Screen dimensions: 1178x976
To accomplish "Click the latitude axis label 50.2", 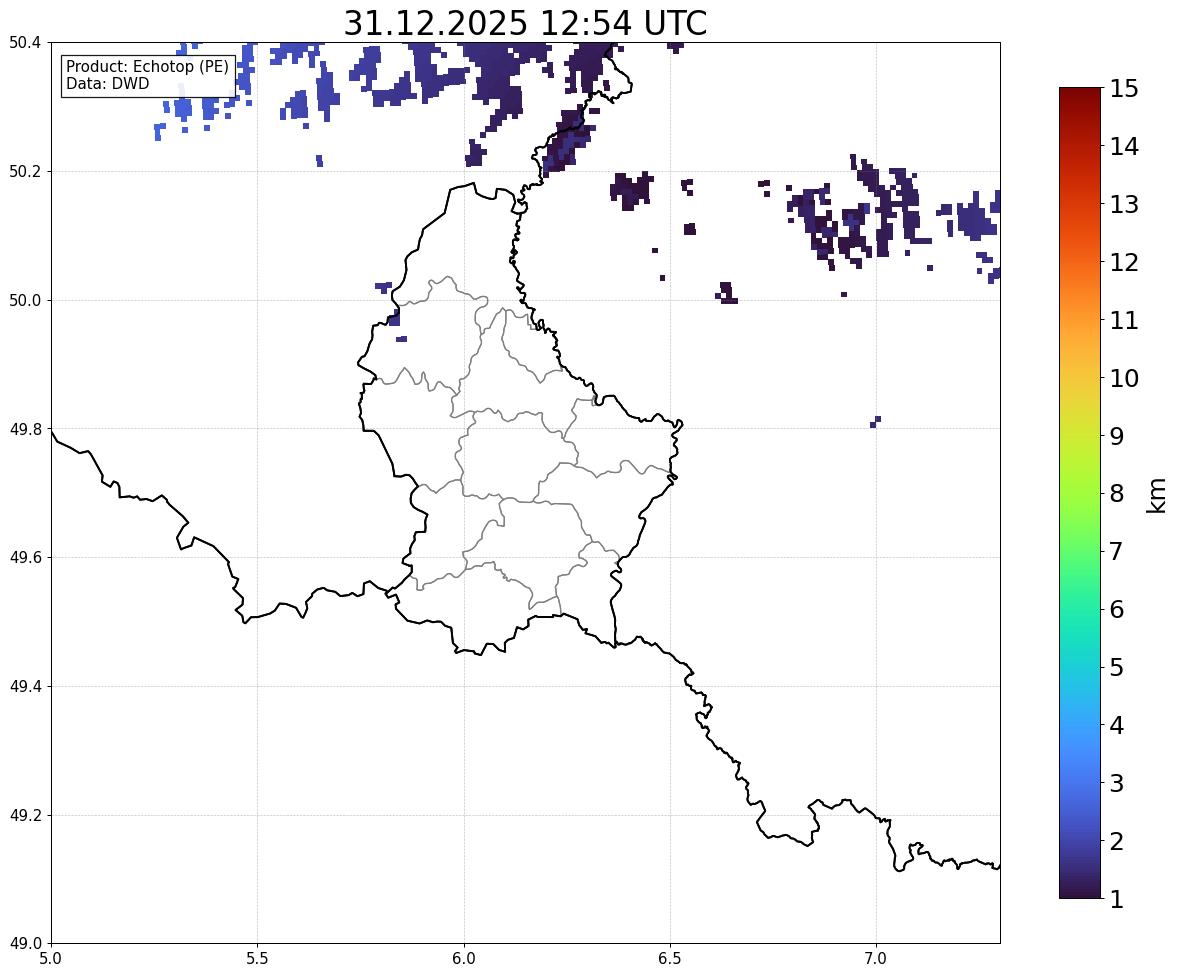I will point(24,171).
